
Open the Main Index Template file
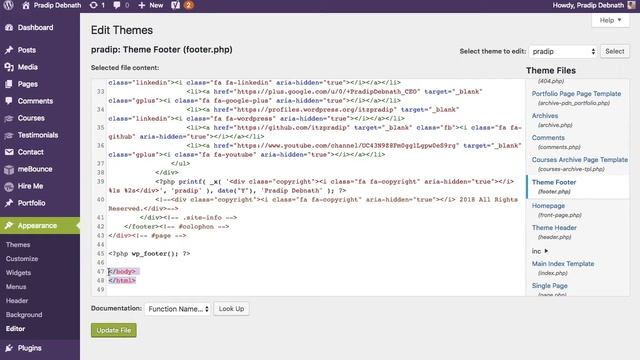pyautogui.click(x=563, y=264)
